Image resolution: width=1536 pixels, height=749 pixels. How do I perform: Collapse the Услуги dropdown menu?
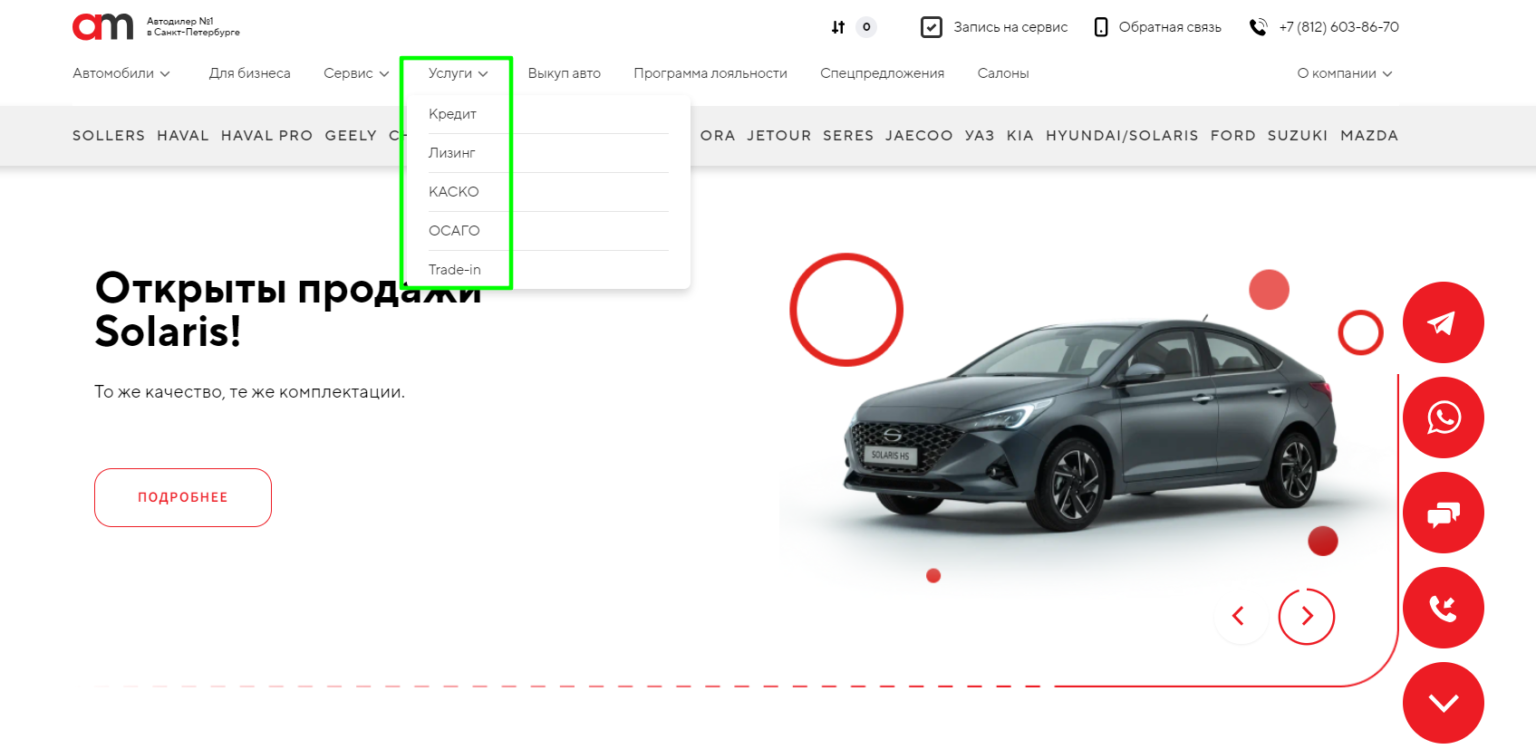point(458,73)
